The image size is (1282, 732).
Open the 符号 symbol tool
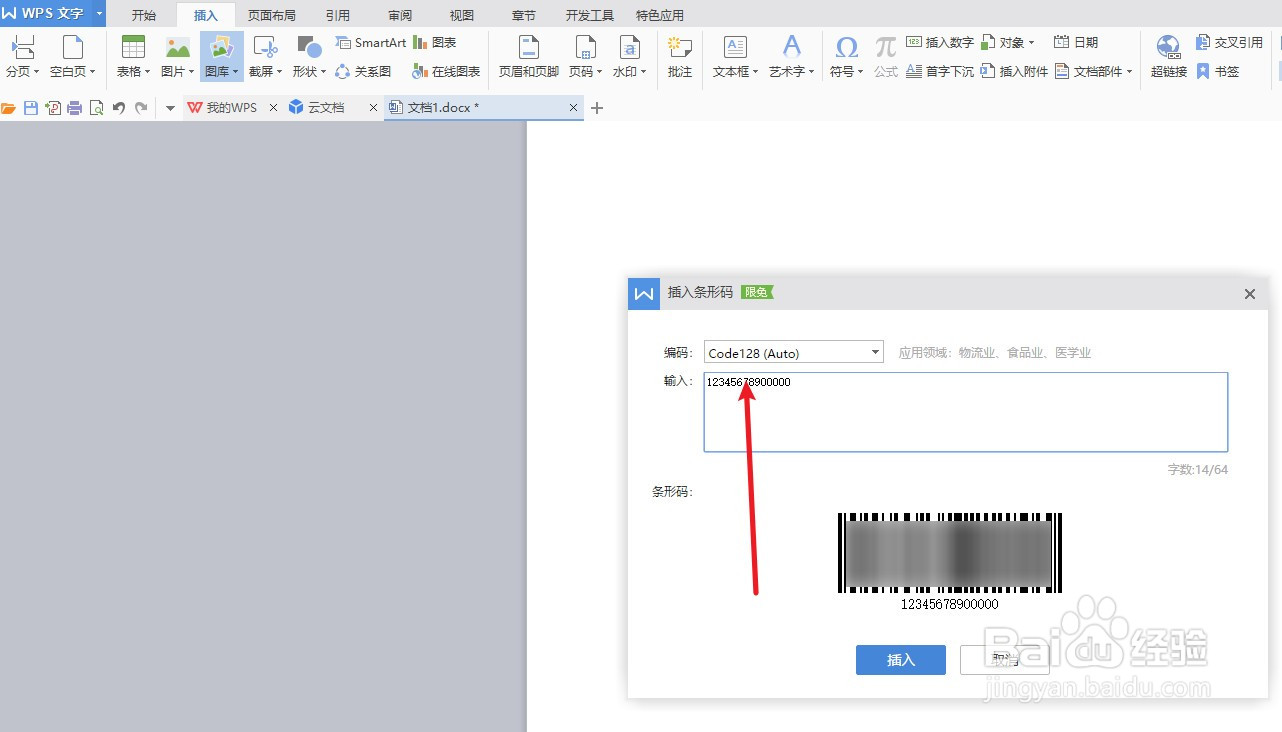846,57
